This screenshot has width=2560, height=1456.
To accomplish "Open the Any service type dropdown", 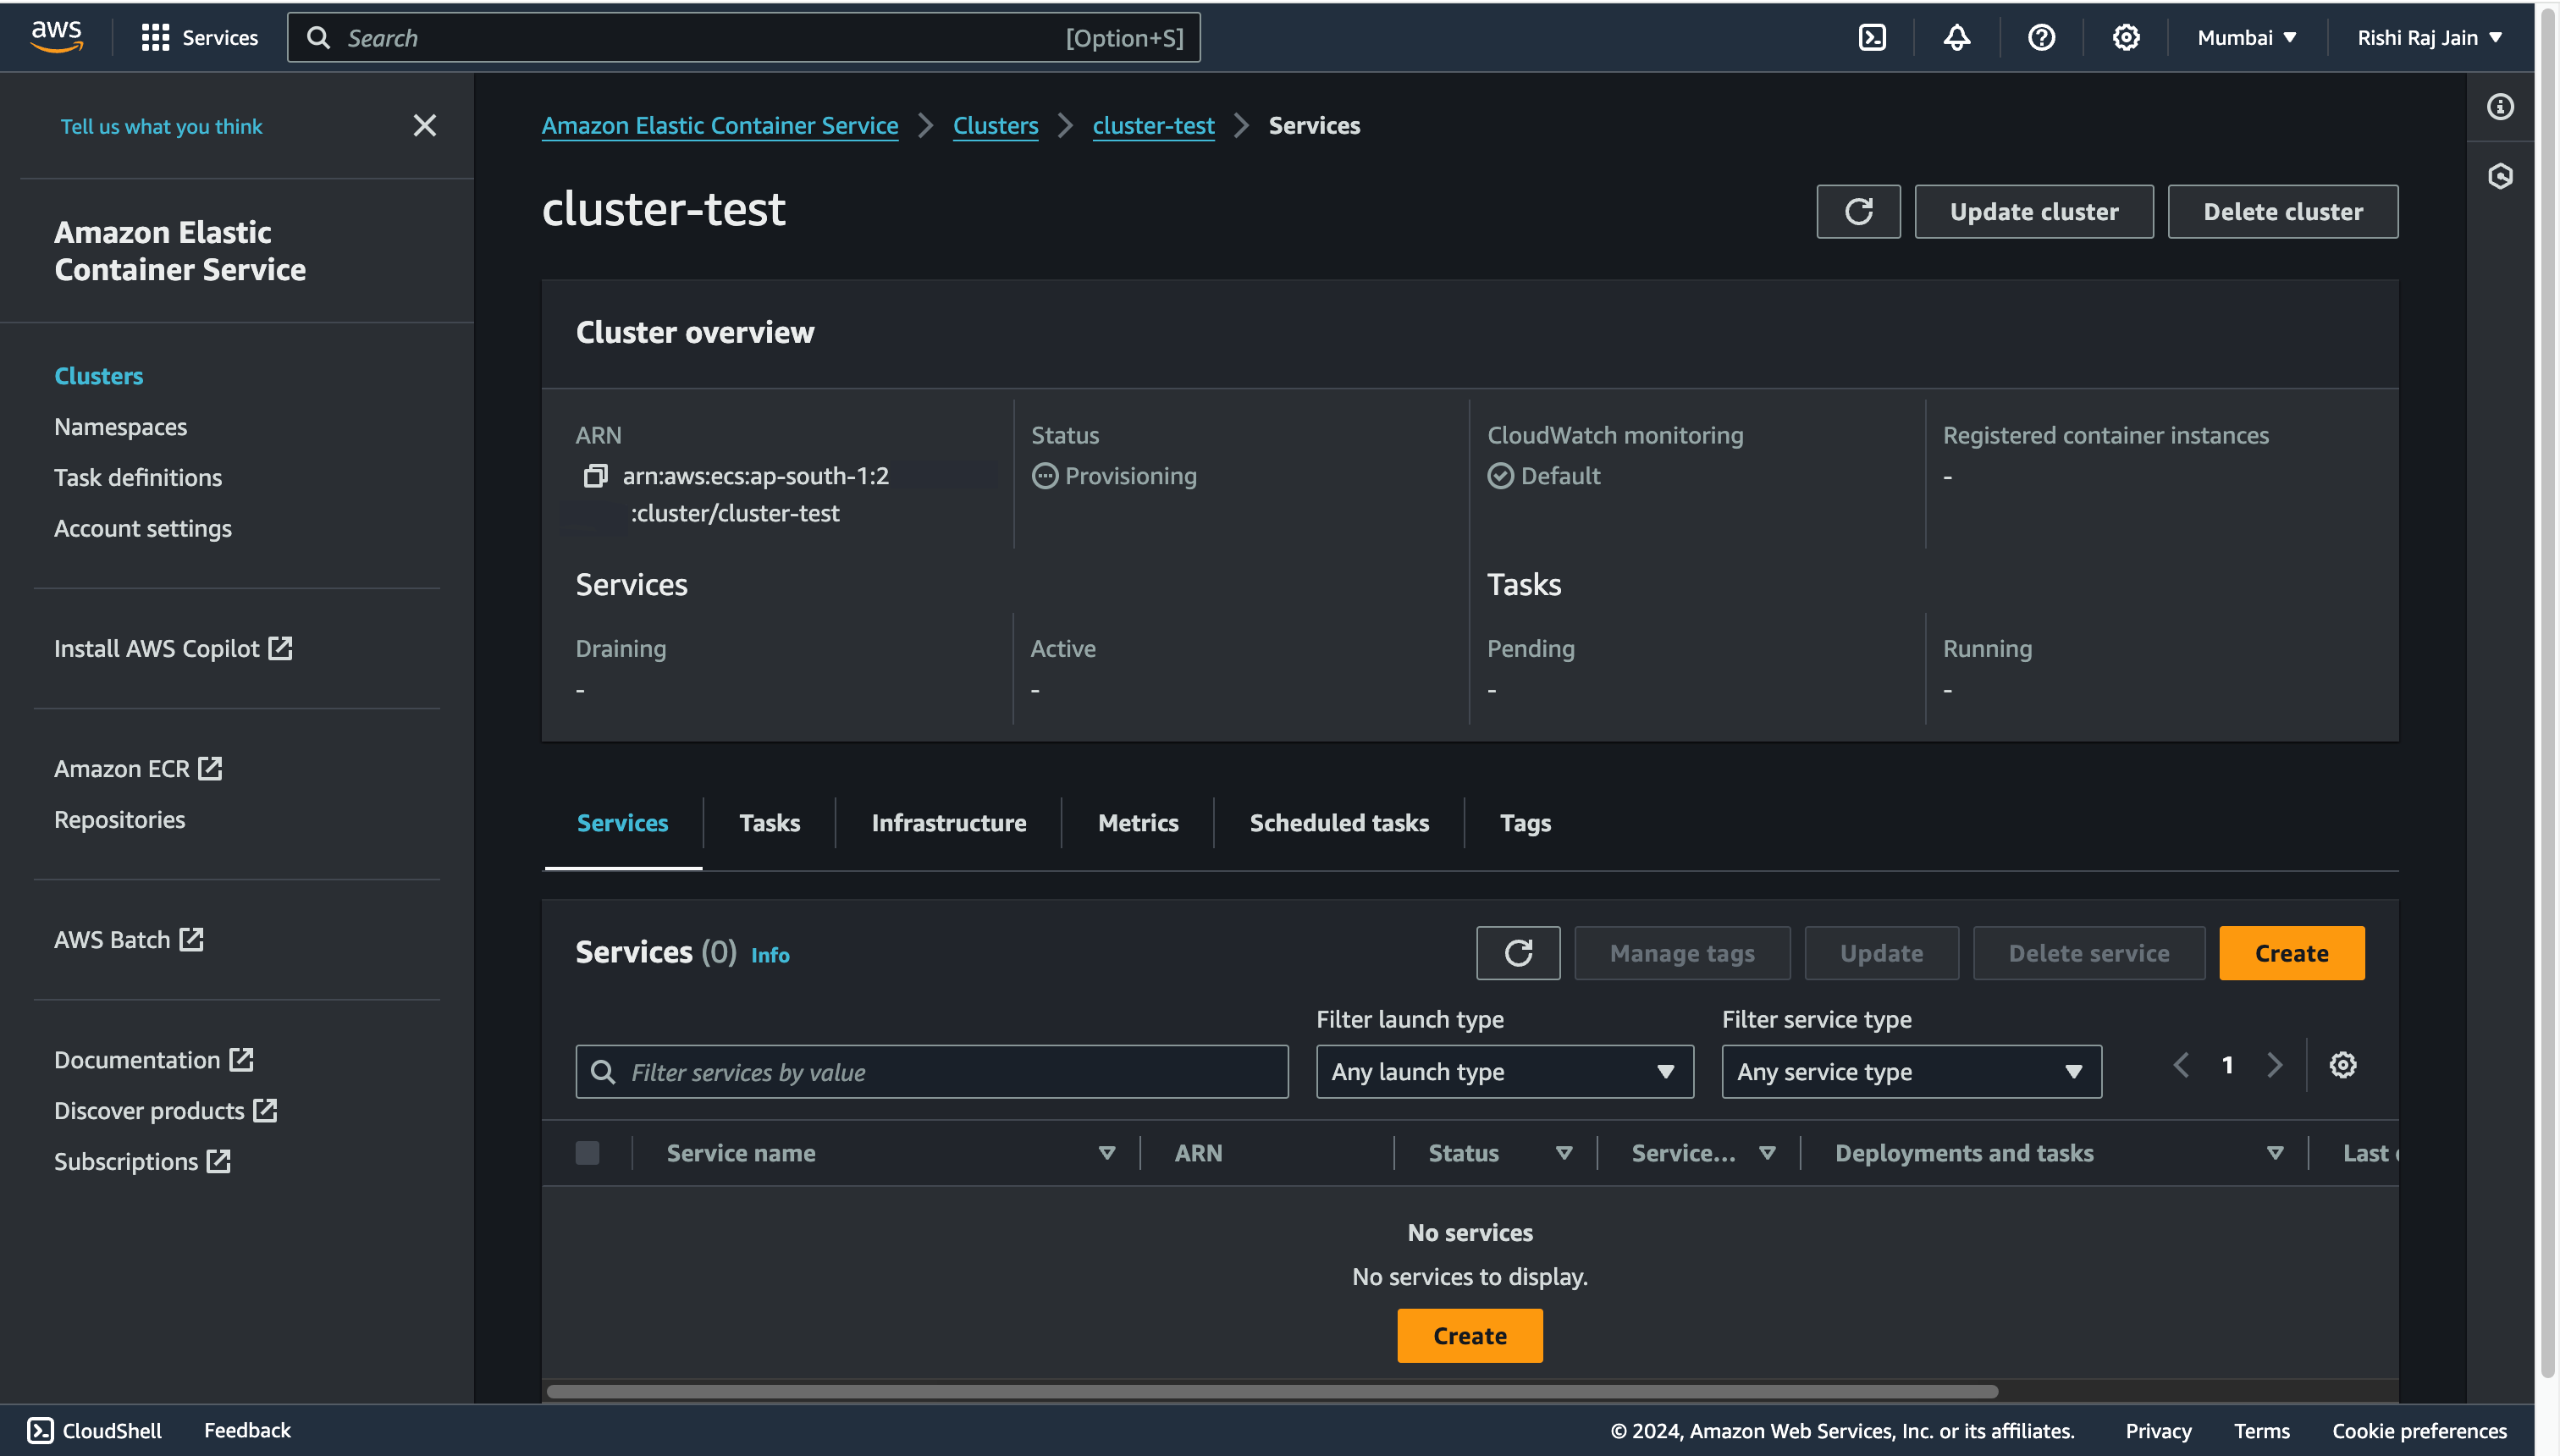I will coord(1912,1072).
